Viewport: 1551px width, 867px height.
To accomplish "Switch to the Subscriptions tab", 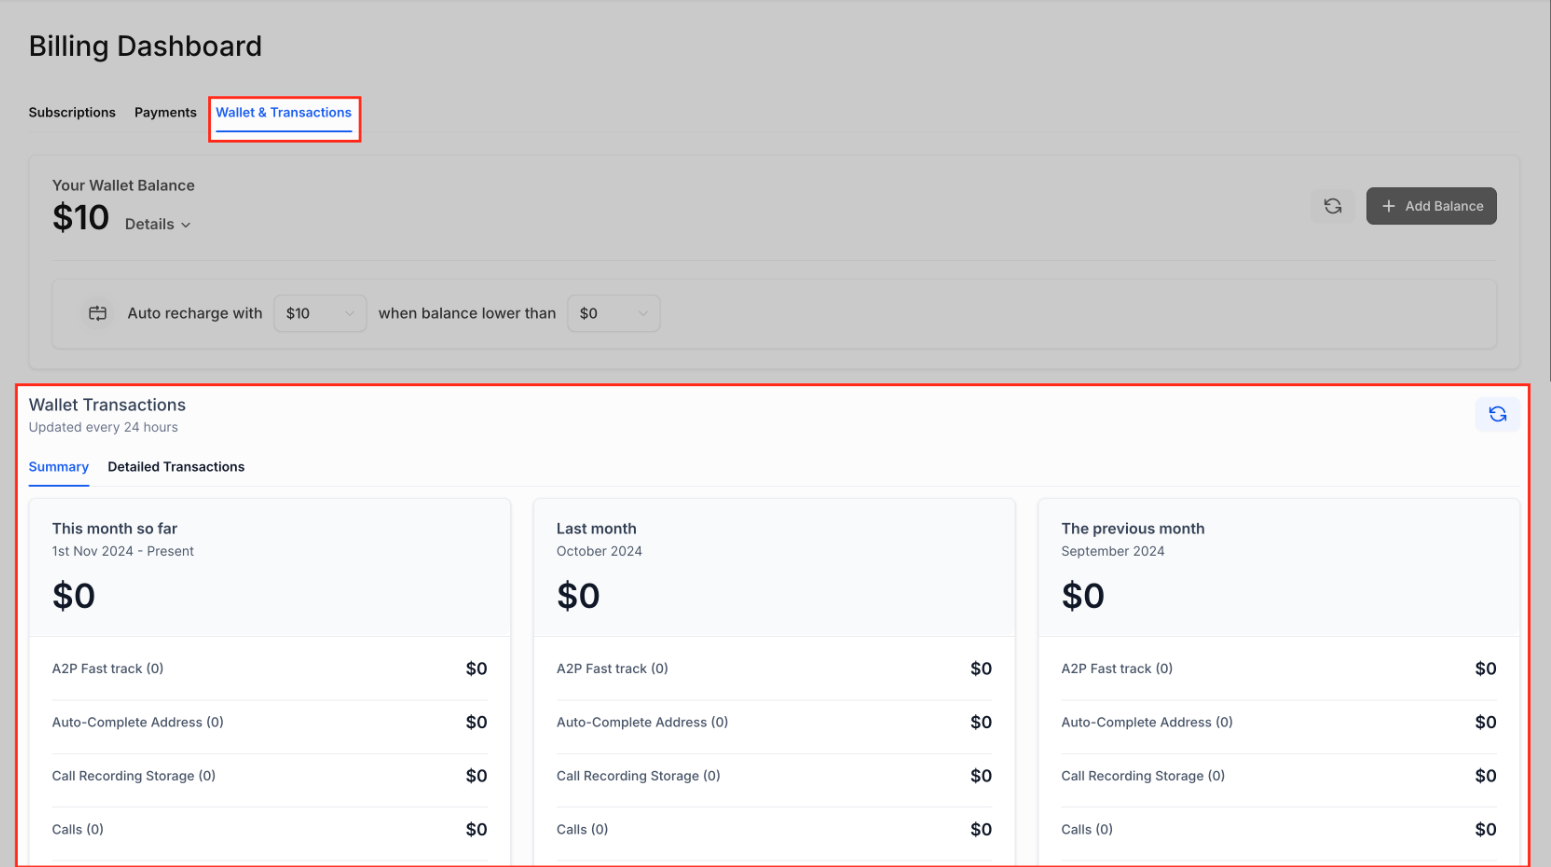I will point(72,112).
